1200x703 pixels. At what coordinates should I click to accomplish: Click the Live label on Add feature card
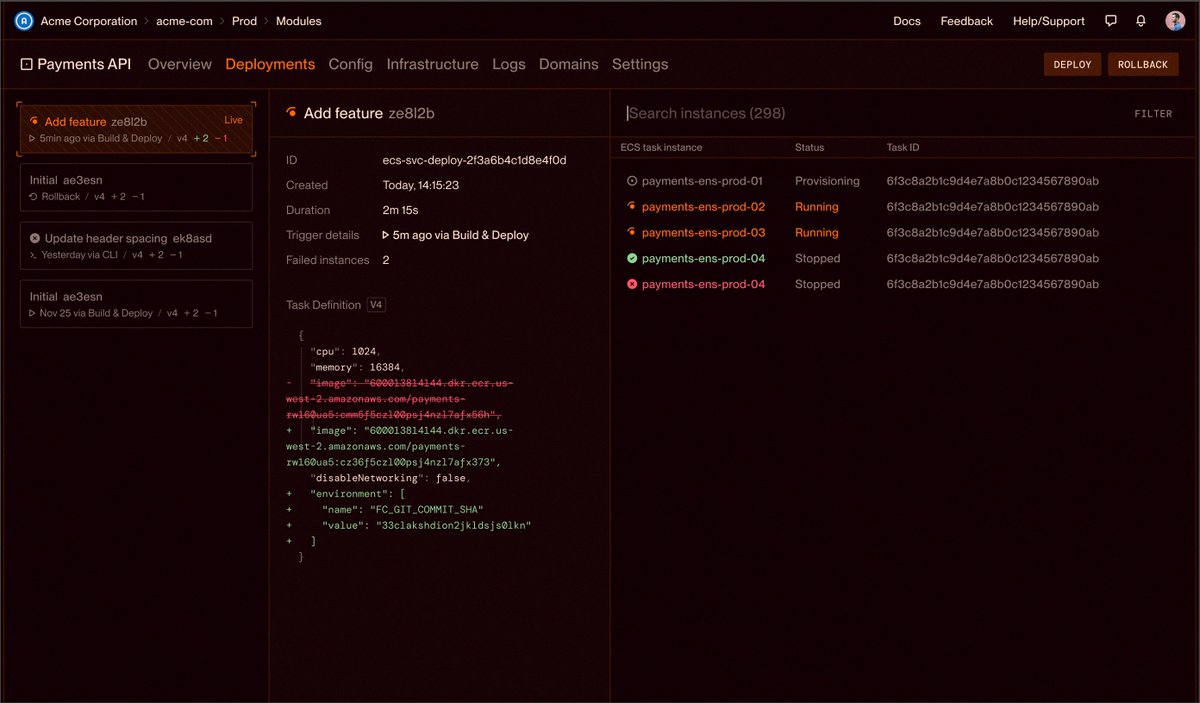[233, 120]
